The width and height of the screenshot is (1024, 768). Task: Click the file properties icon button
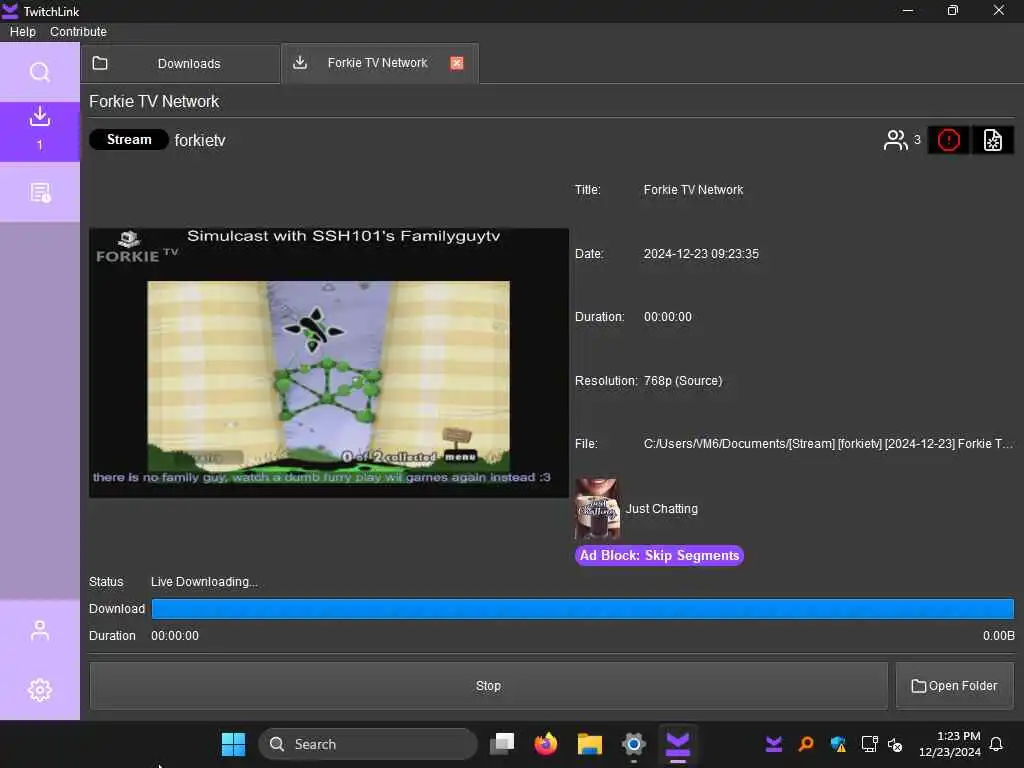click(x=993, y=140)
